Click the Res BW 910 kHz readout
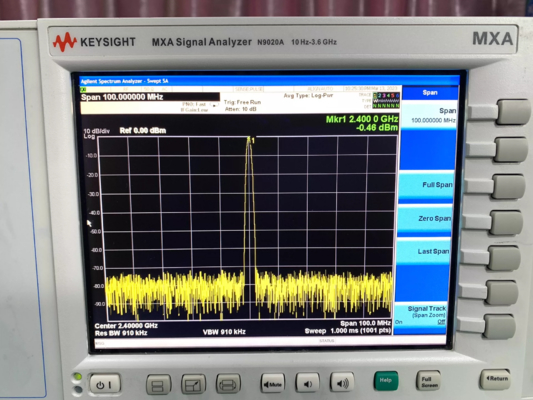533x400 pixels. tap(121, 333)
